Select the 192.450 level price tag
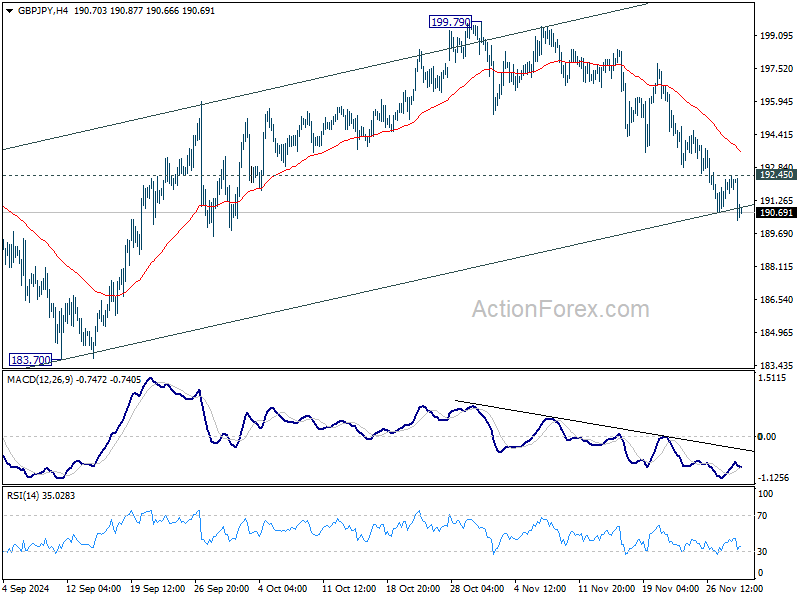This screenshot has height=600, width=800. tap(776, 175)
